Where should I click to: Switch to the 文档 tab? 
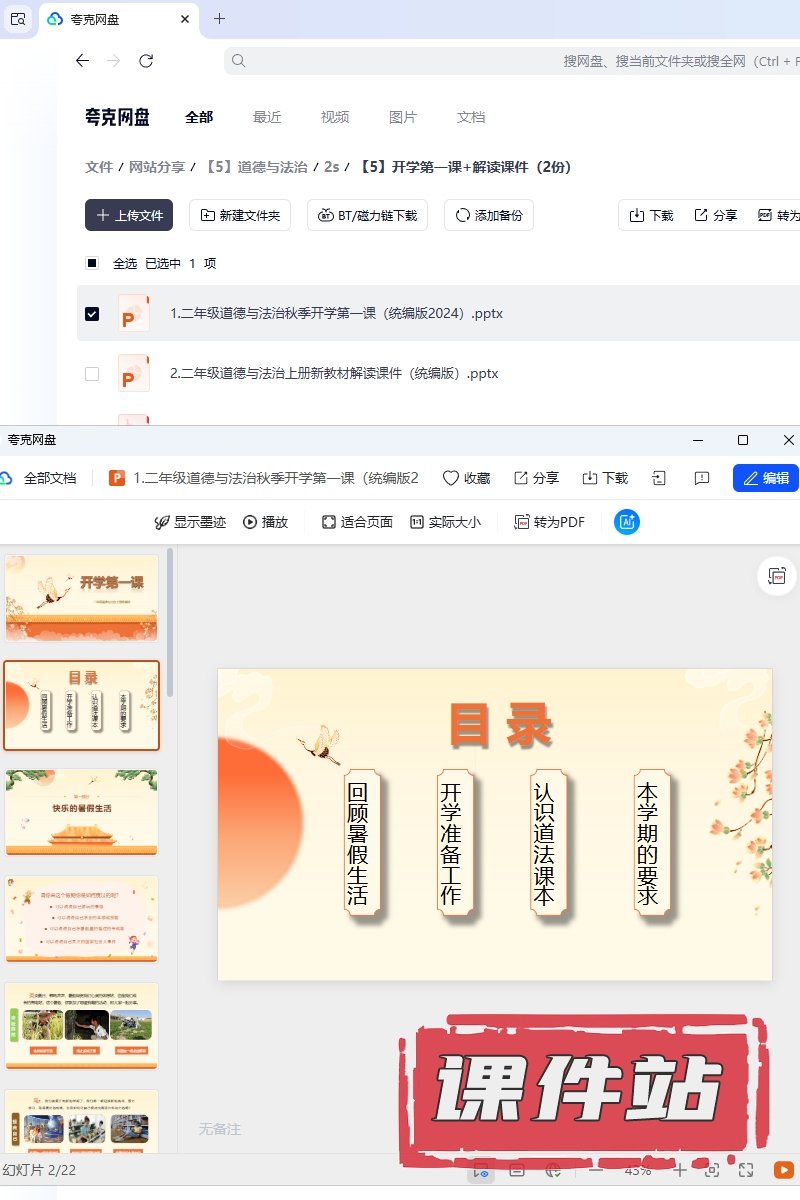[x=470, y=117]
